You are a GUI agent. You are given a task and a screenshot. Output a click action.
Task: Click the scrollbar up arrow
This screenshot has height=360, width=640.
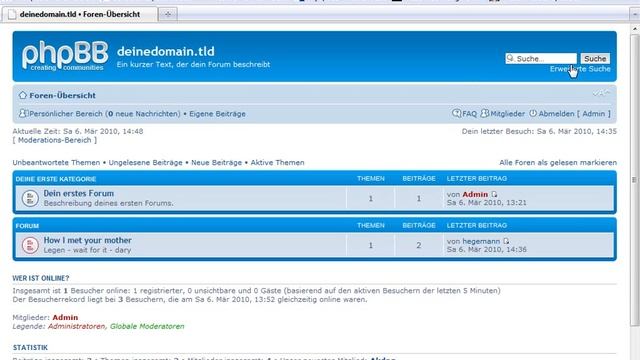(635, 29)
